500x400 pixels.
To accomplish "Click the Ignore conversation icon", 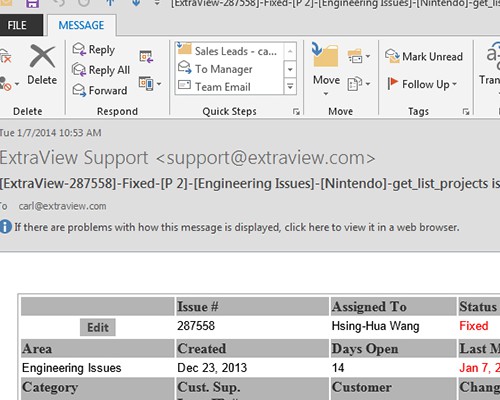I will point(6,55).
